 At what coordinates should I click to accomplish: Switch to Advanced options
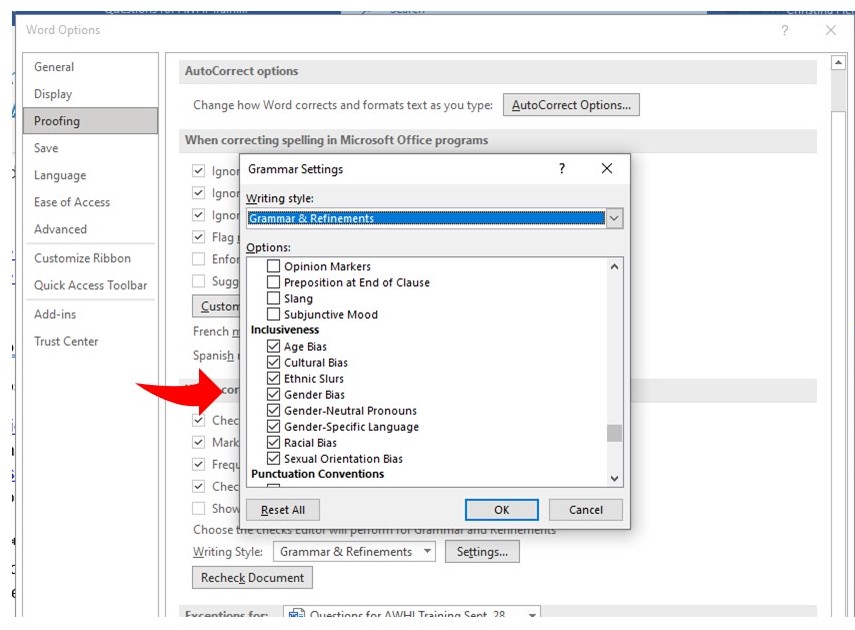(91, 229)
